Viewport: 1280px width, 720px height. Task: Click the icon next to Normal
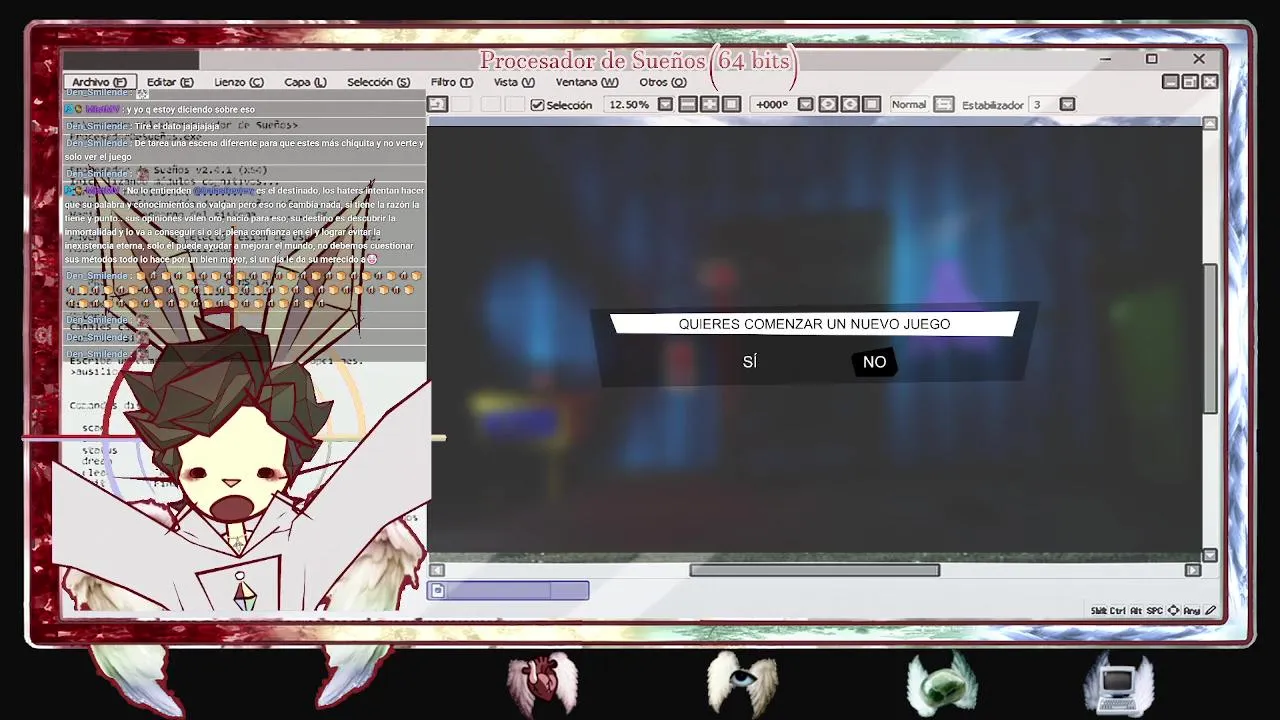pos(944,105)
